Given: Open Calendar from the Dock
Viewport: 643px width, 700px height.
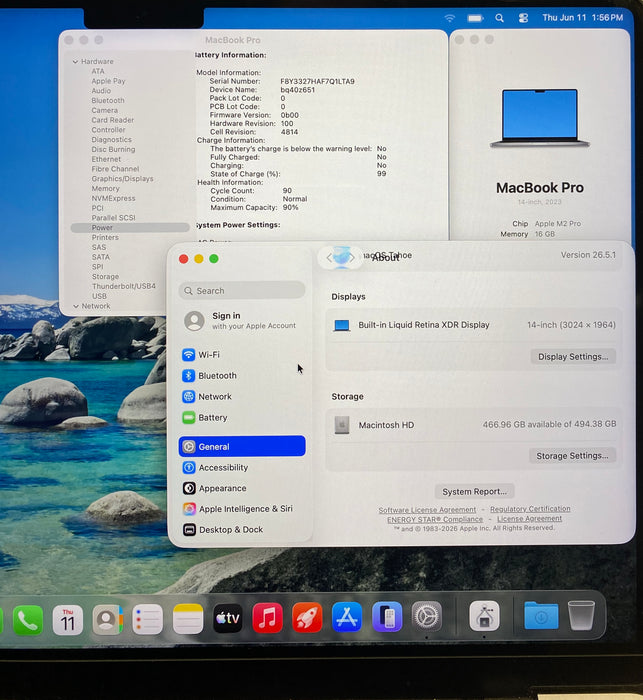Looking at the screenshot, I should pos(68,620).
